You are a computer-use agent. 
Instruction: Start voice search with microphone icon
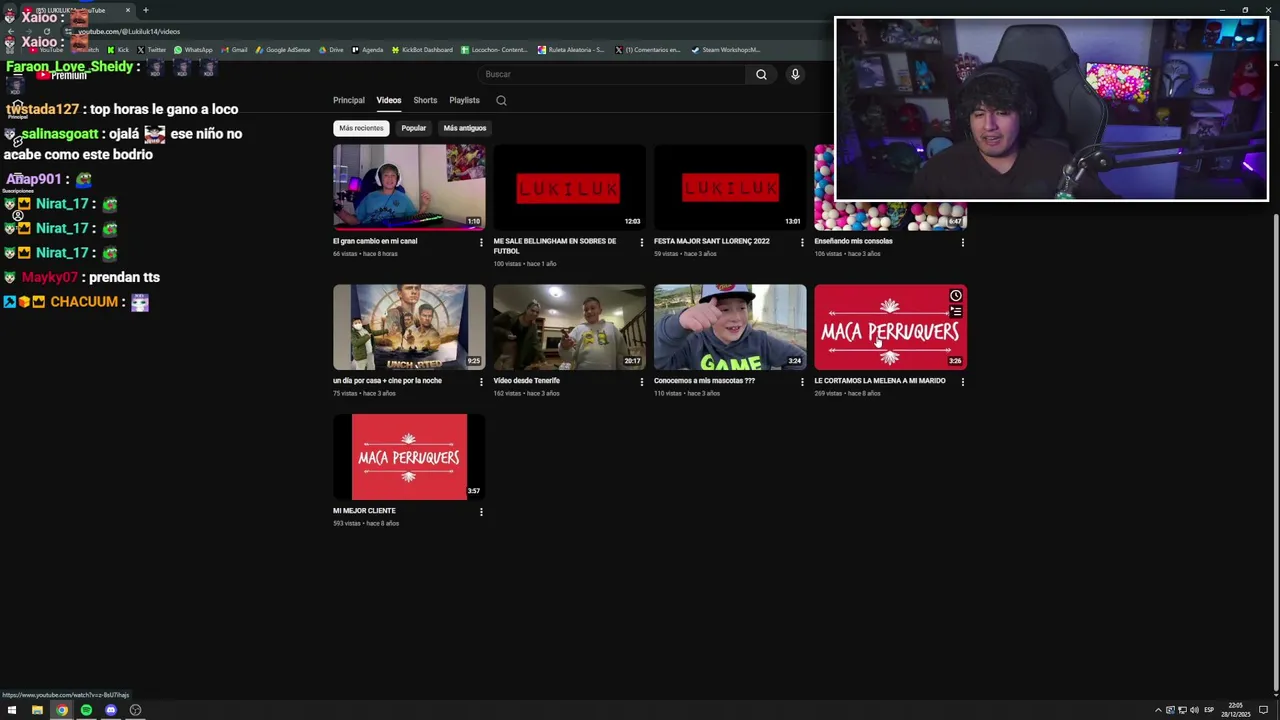tap(795, 74)
